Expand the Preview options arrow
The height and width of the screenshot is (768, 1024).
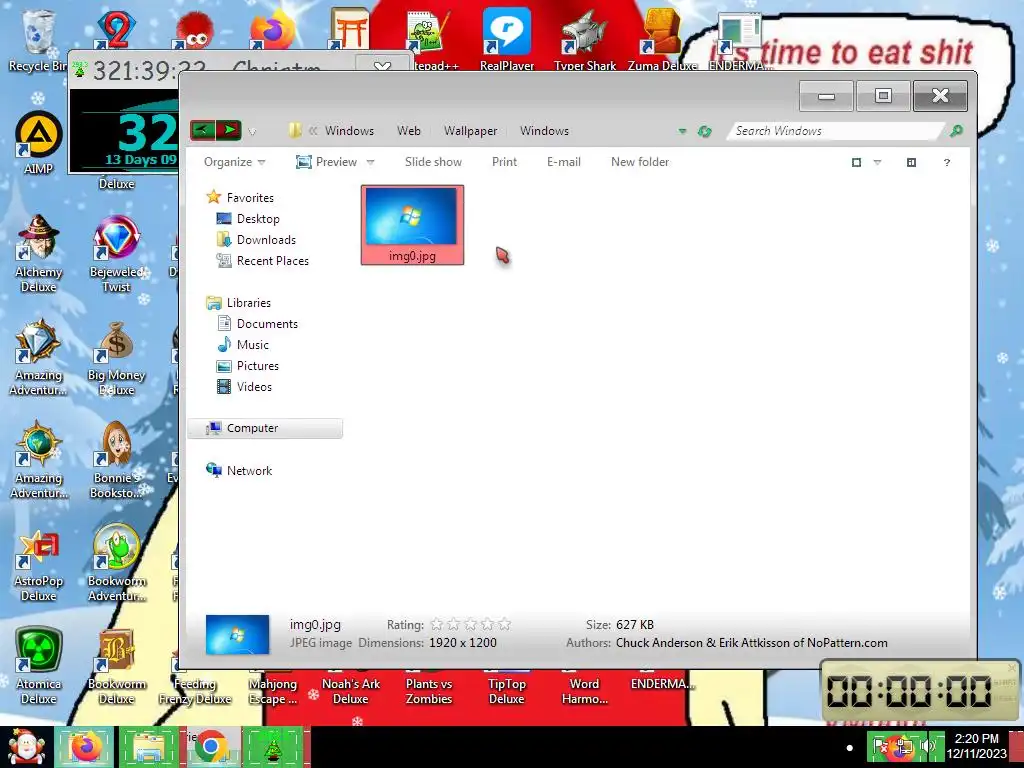click(x=370, y=162)
